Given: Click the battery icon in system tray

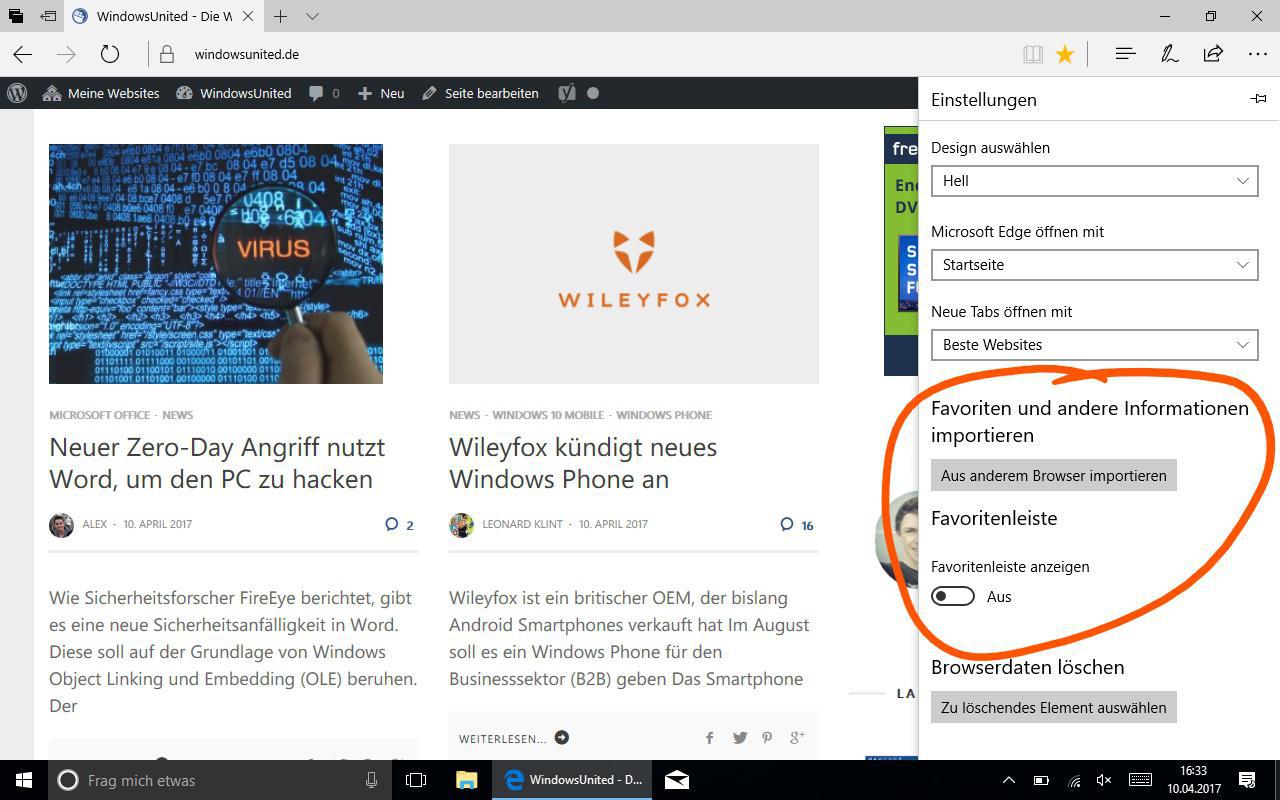Looking at the screenshot, I should coord(1041,780).
